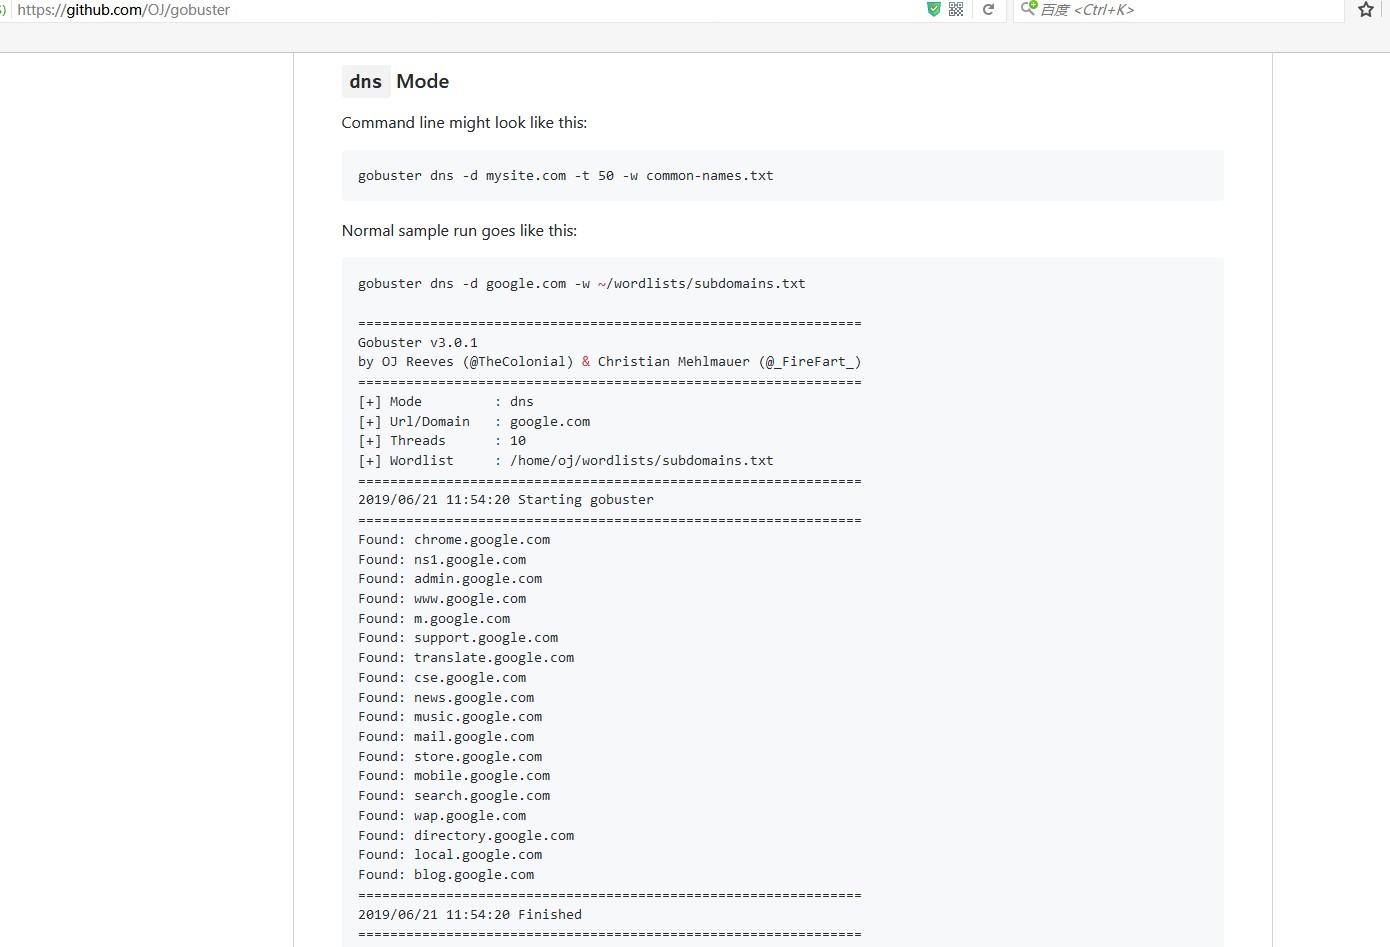Click 'Found: cse.google.com' line

(442, 677)
